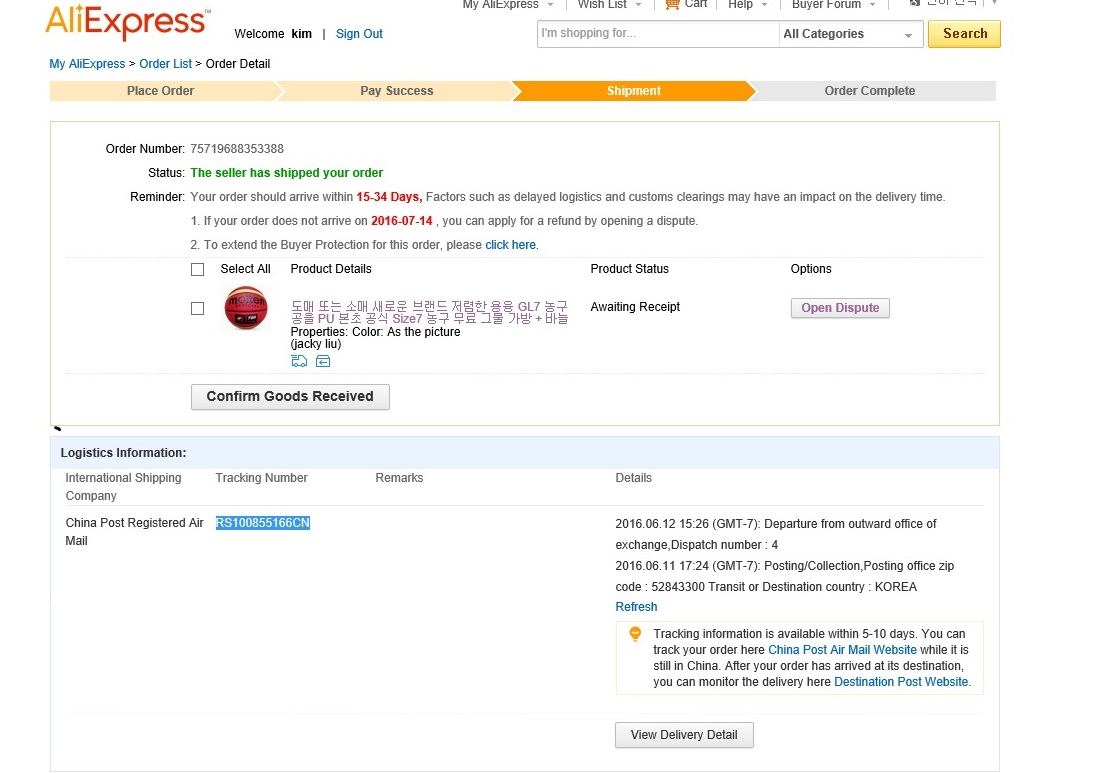Go to Order List in breadcrumb

coord(165,64)
